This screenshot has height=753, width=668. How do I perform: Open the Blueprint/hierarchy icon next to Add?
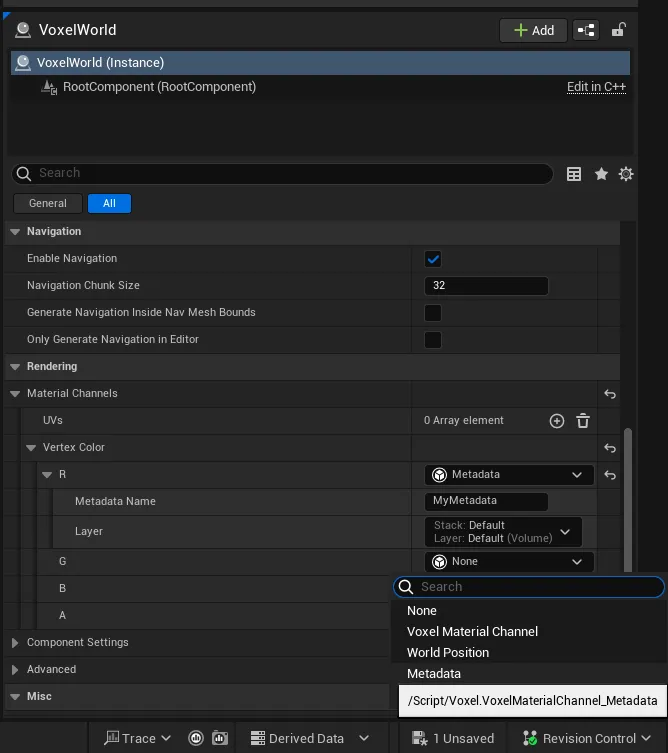tap(586, 30)
